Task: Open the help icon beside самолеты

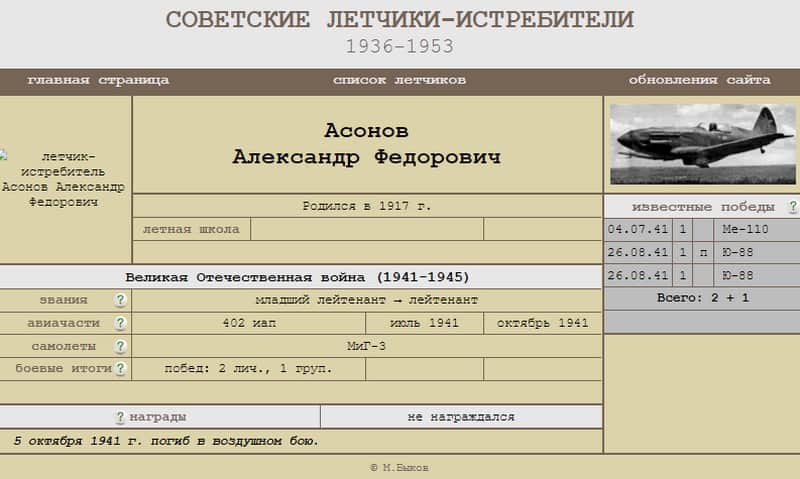Action: [120, 346]
